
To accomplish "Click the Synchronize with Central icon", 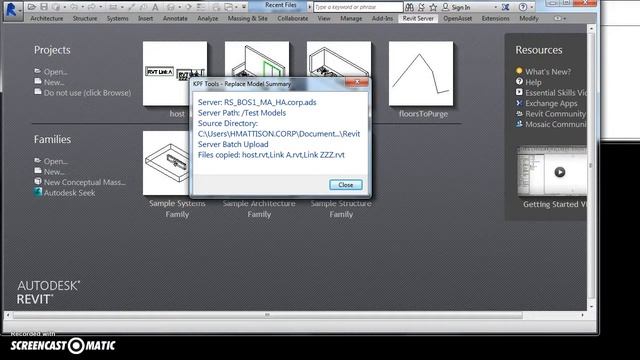I will click(56, 7).
